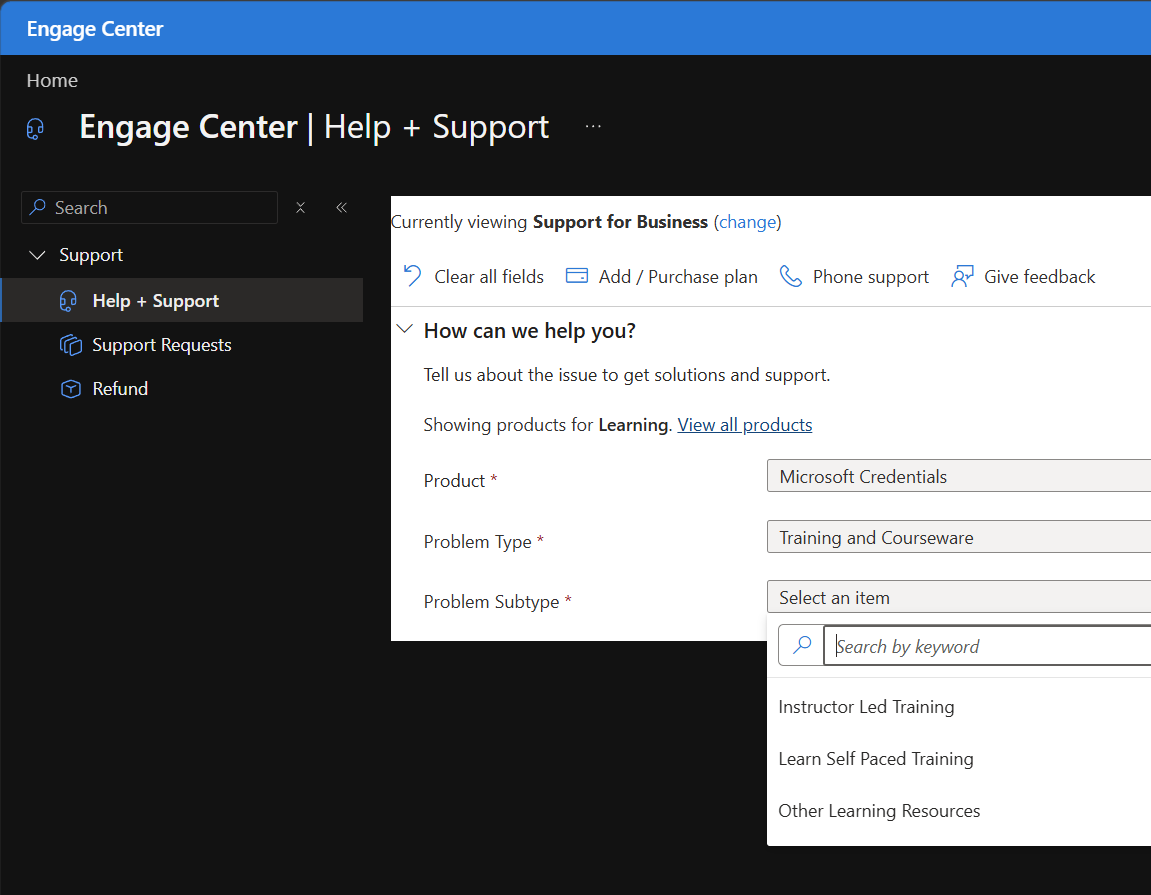
Task: Select Help + Support in the sidebar
Action: [182, 300]
